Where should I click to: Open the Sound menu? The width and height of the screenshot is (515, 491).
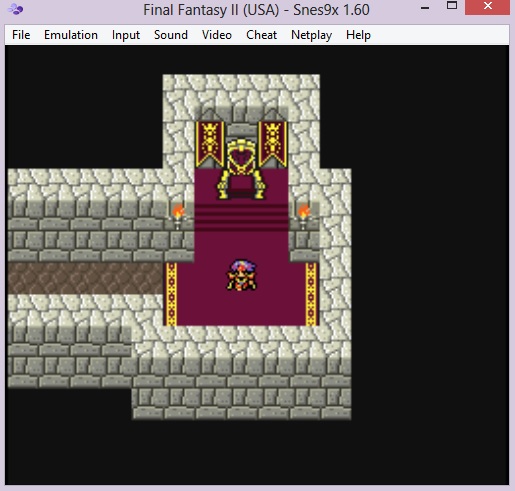pos(171,35)
